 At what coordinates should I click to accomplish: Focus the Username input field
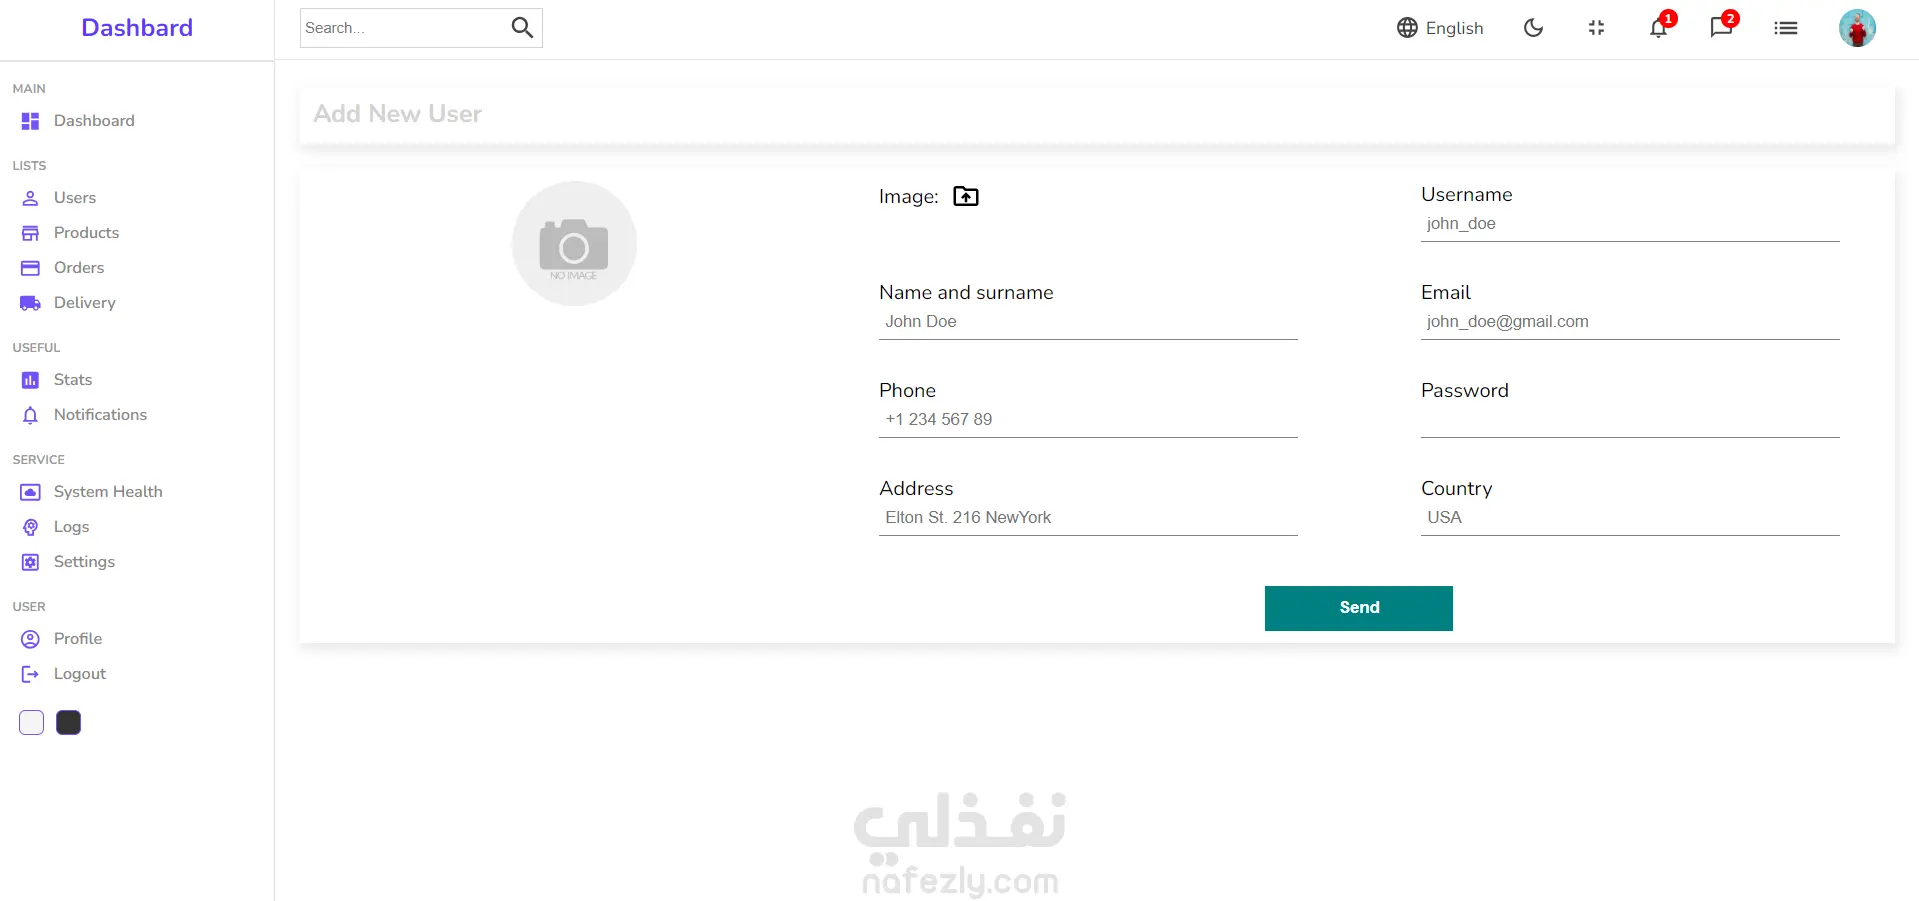click(1630, 224)
